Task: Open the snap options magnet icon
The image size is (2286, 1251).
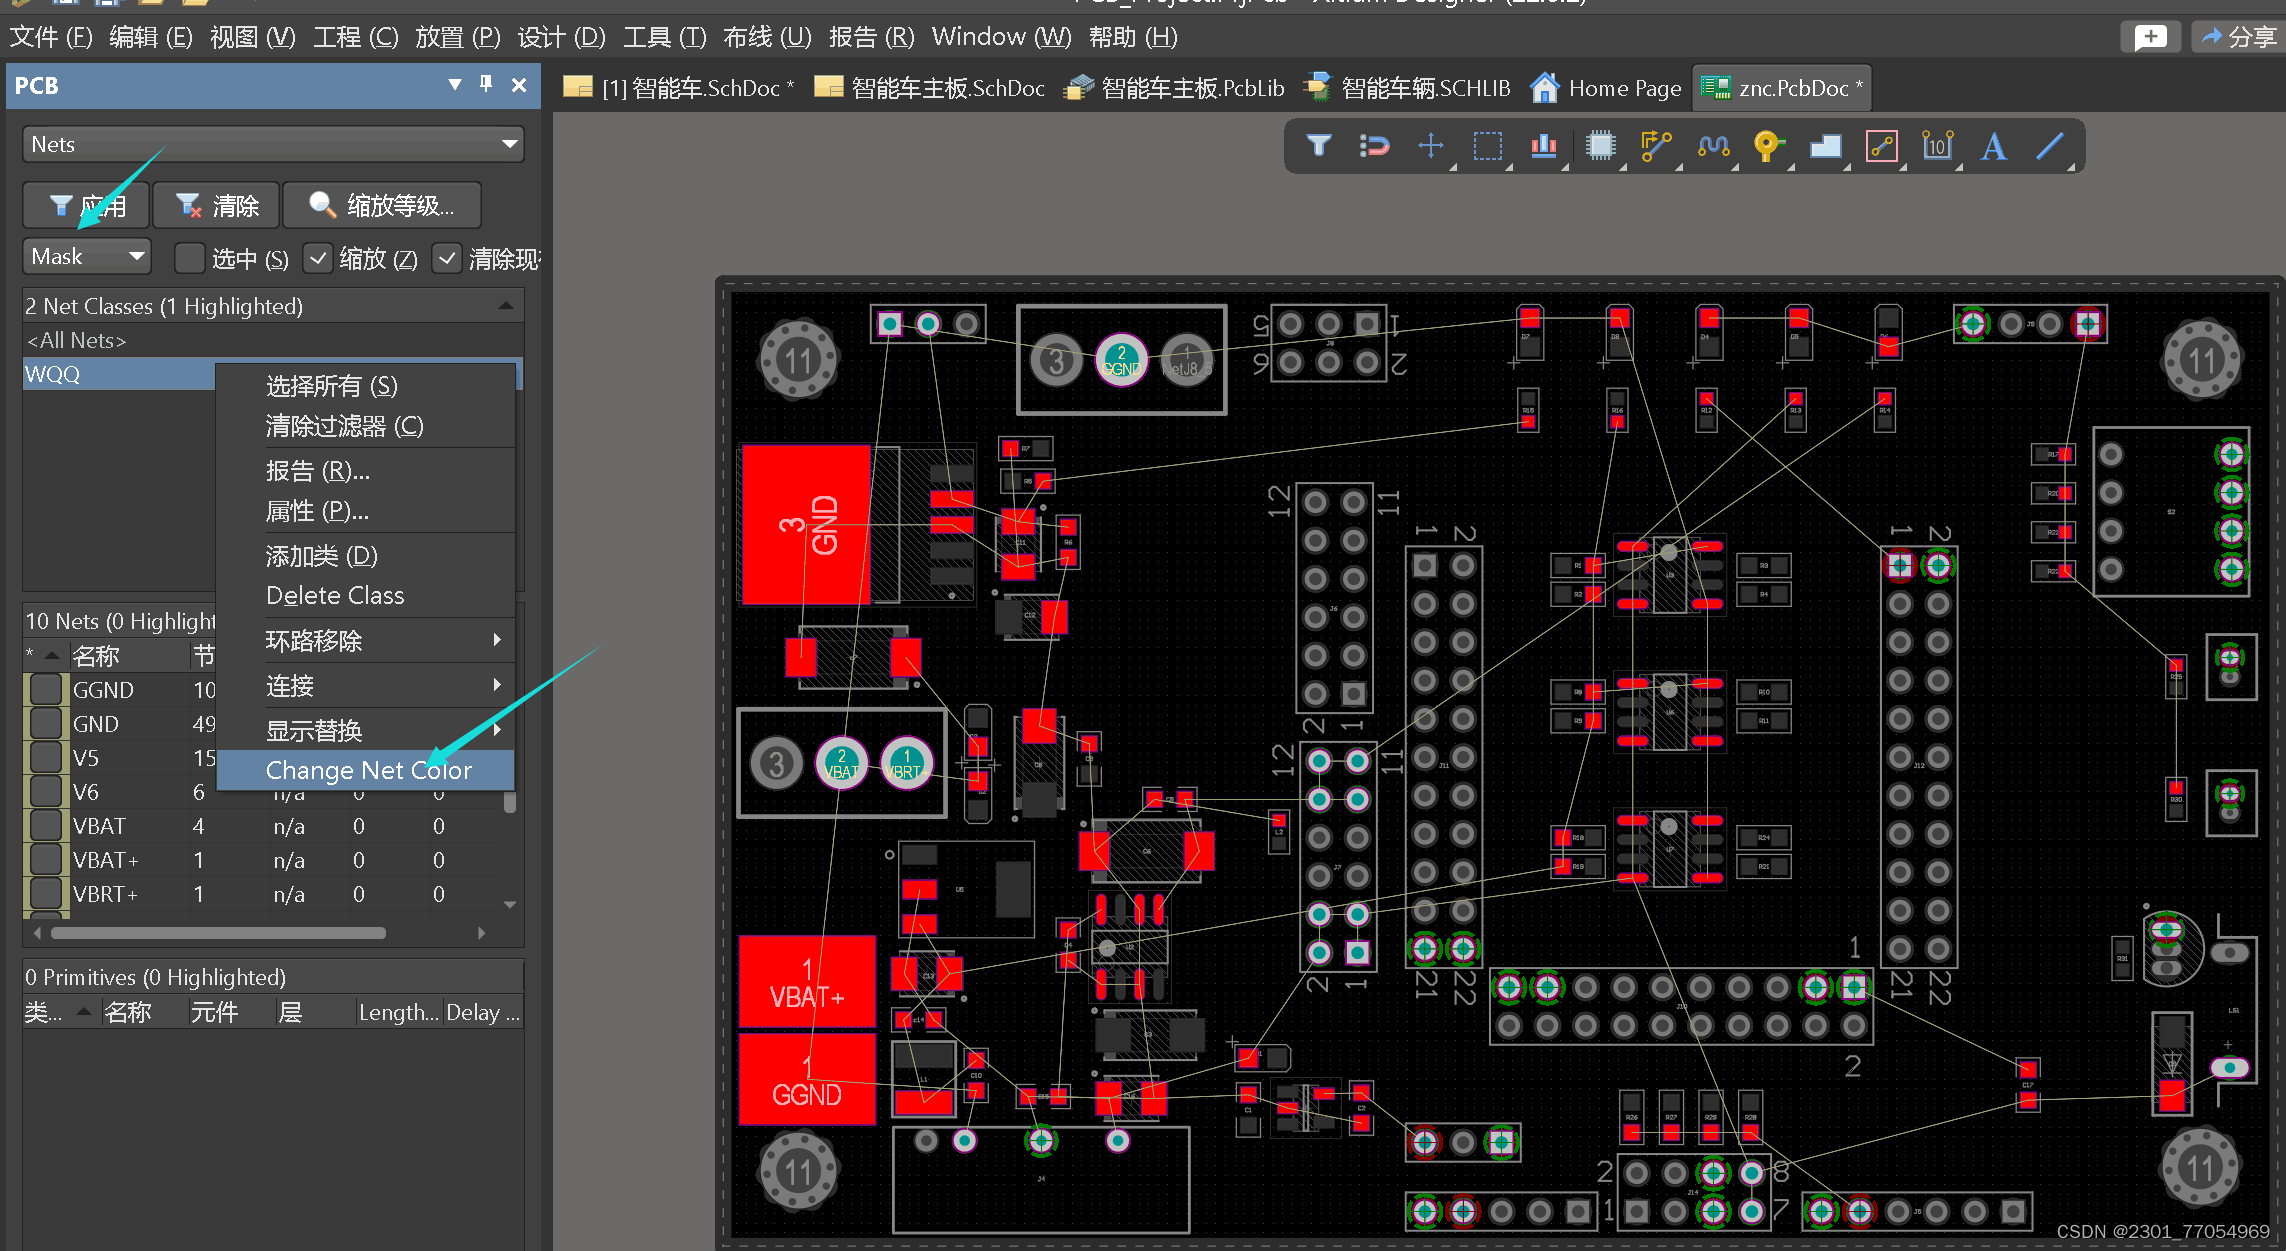Action: point(1374,146)
